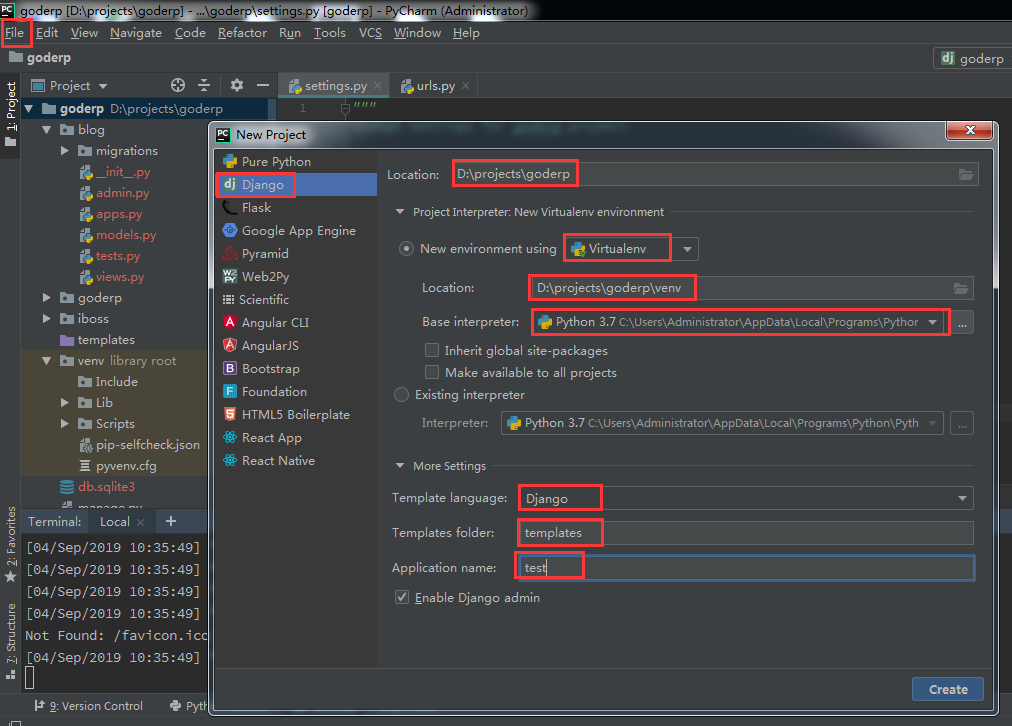Open the Version Control tool window
Image resolution: width=1012 pixels, height=726 pixels.
[x=89, y=706]
